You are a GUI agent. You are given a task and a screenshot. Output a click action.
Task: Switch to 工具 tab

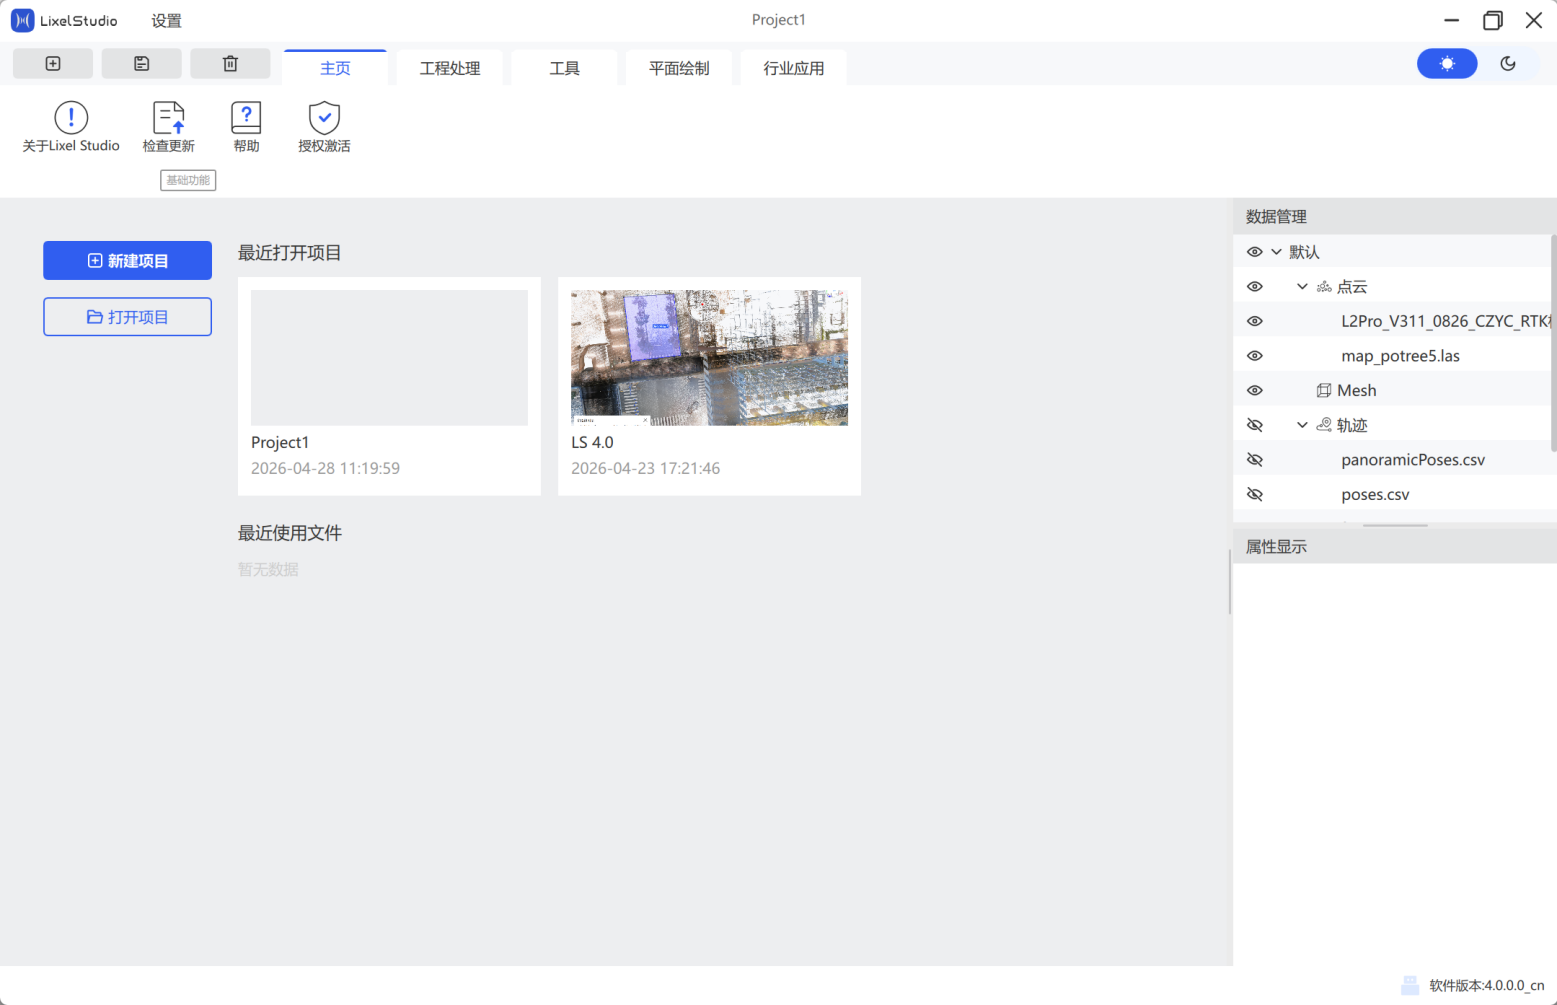point(564,68)
